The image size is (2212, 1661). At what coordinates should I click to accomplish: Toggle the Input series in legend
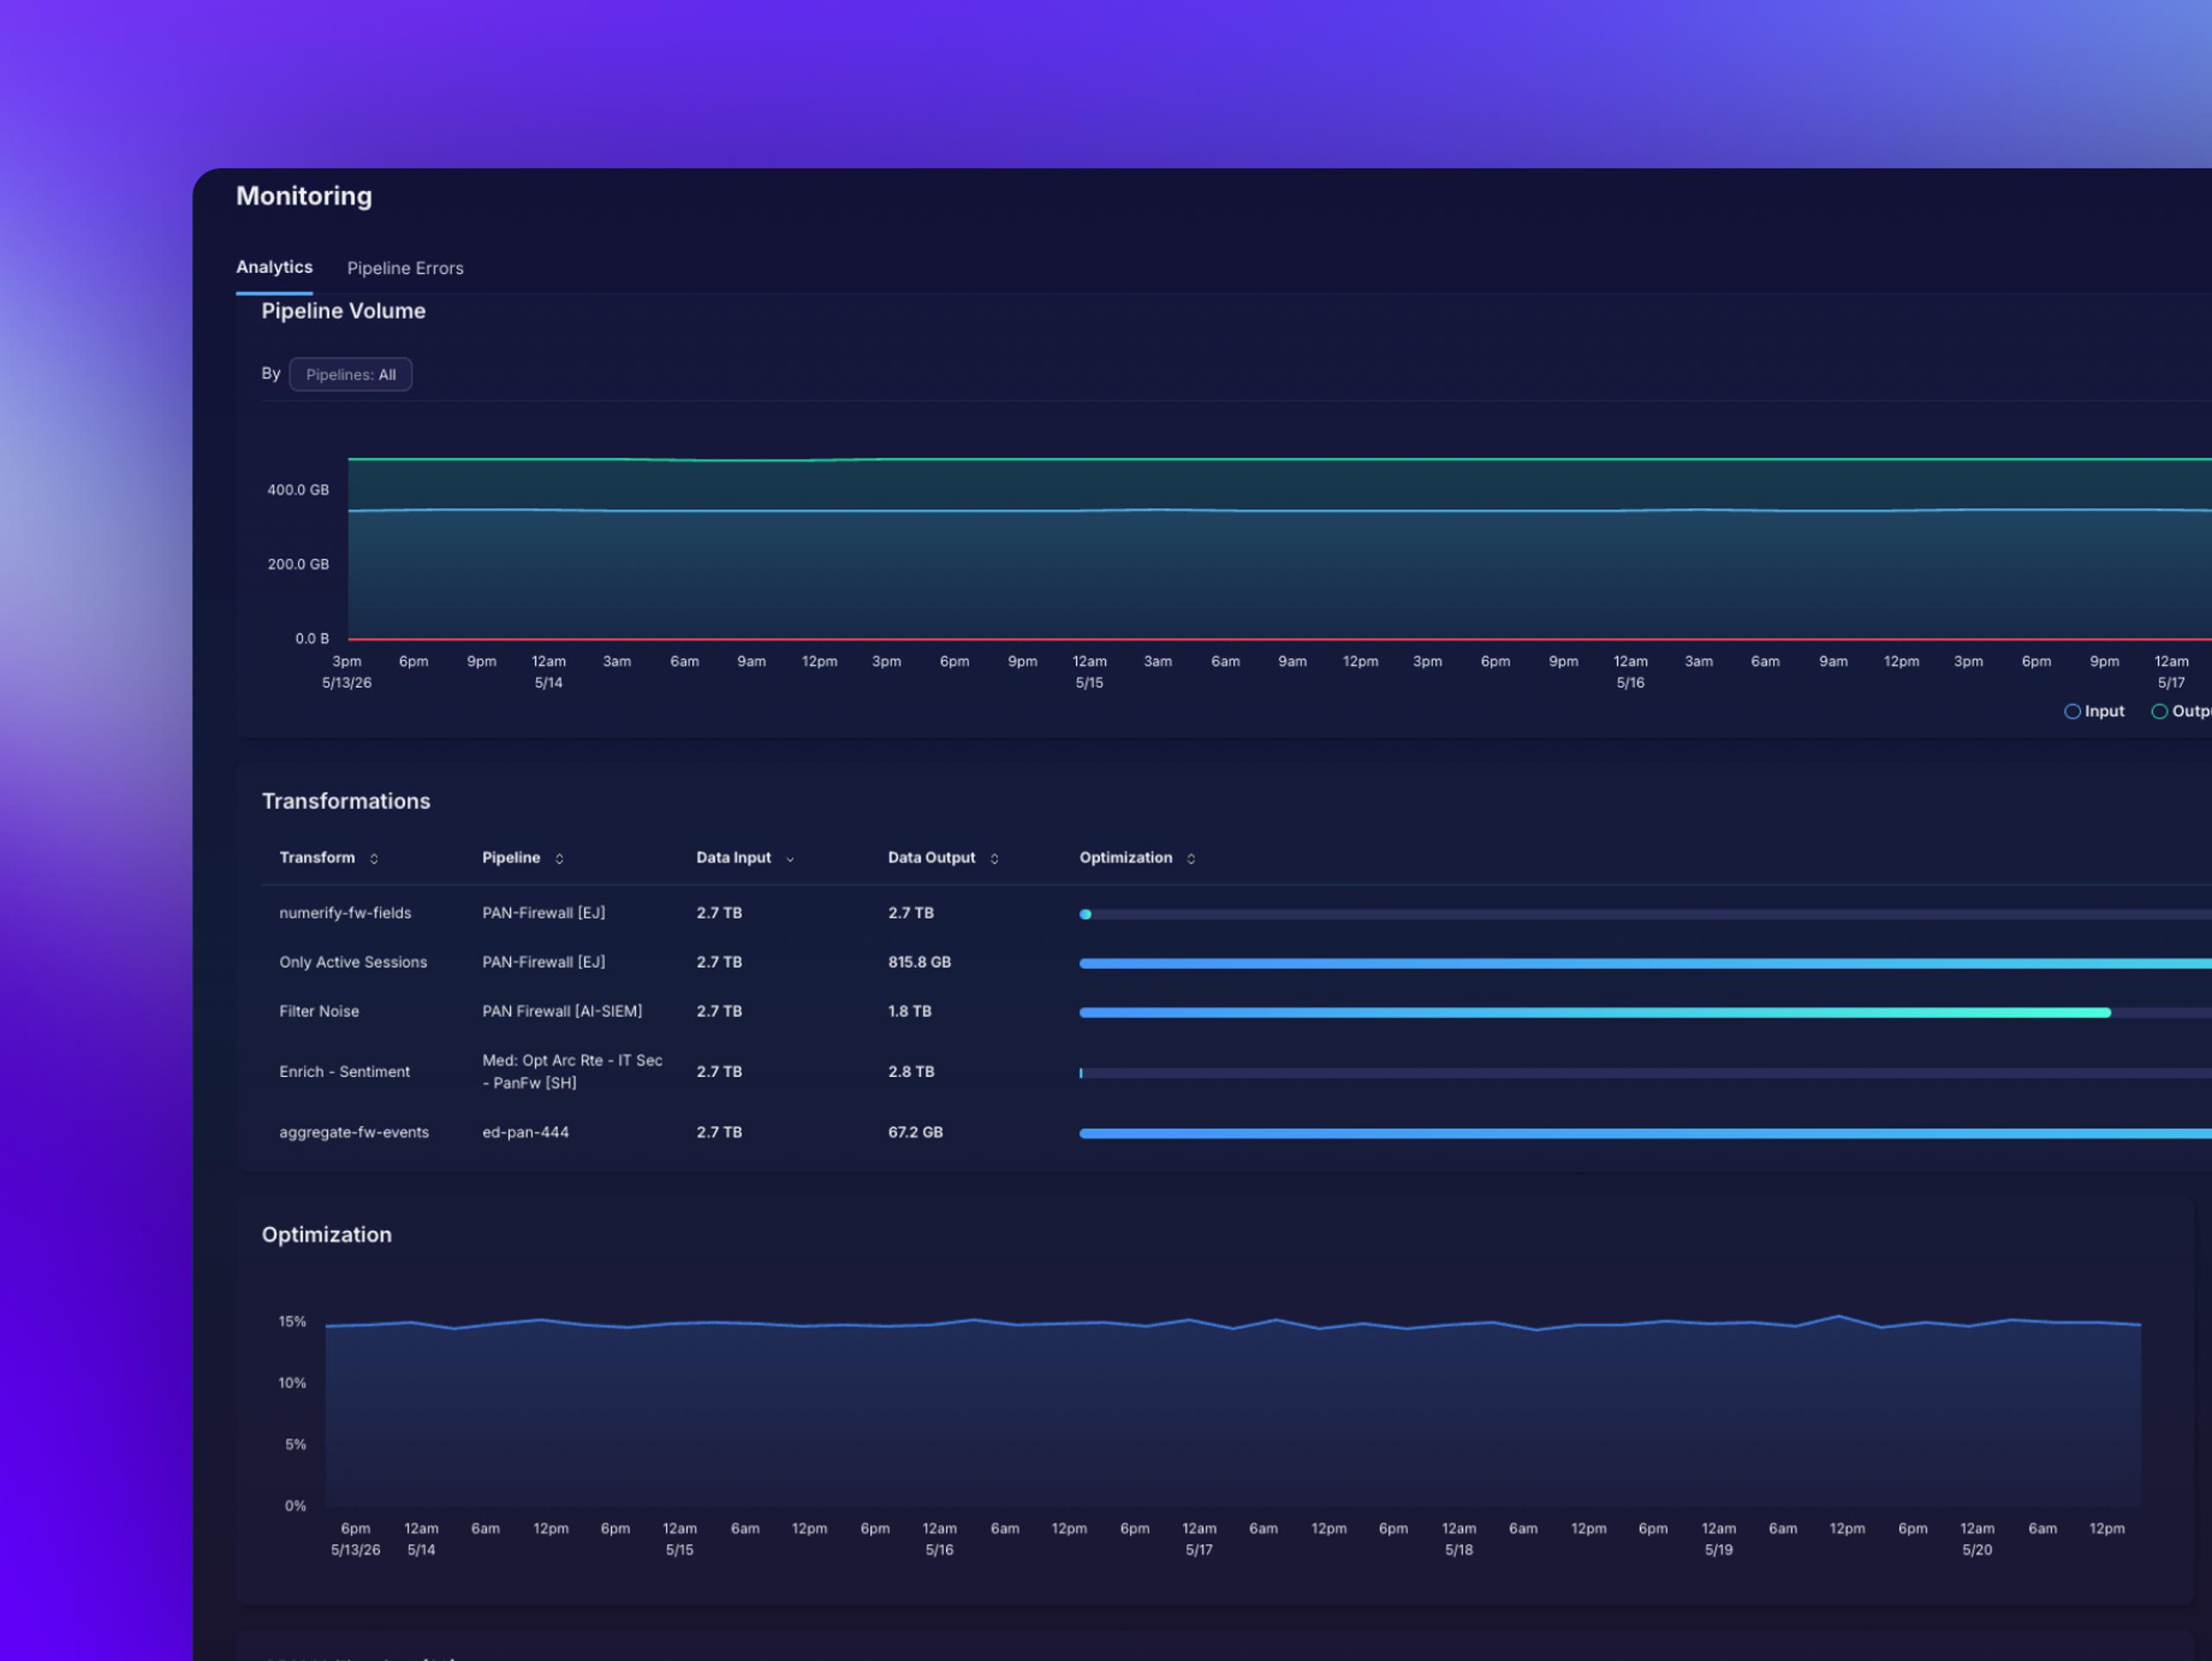click(x=2094, y=711)
